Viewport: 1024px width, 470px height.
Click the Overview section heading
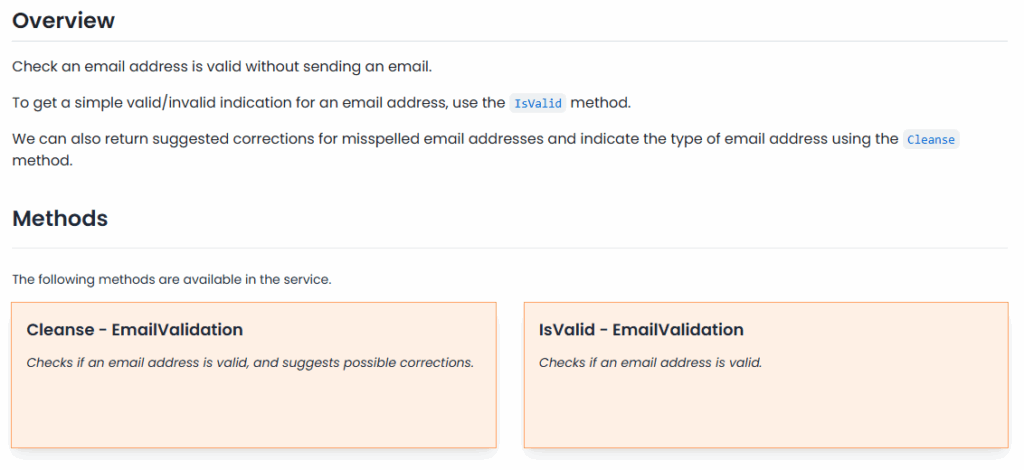tap(63, 20)
